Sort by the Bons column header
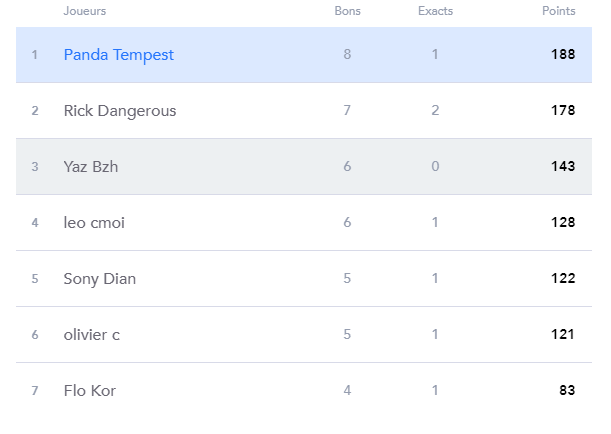The width and height of the screenshot is (611, 434). (x=347, y=11)
